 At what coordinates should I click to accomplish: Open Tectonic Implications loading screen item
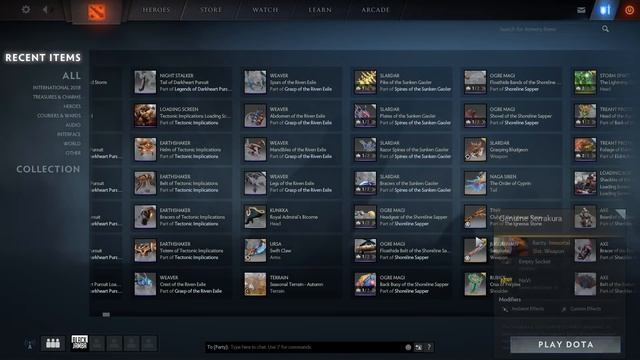point(181,116)
